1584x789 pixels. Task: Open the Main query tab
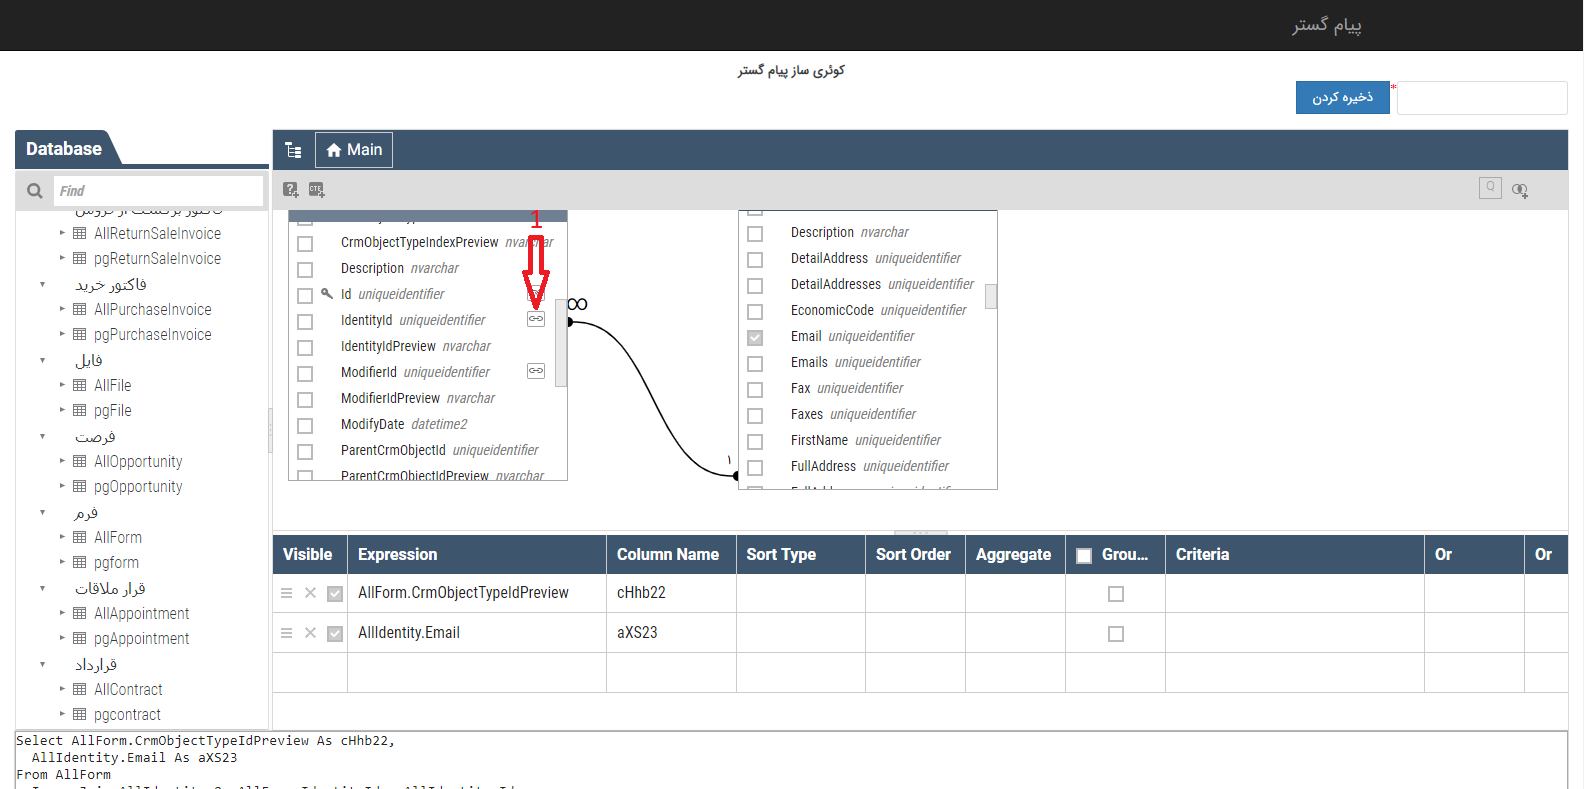(354, 150)
